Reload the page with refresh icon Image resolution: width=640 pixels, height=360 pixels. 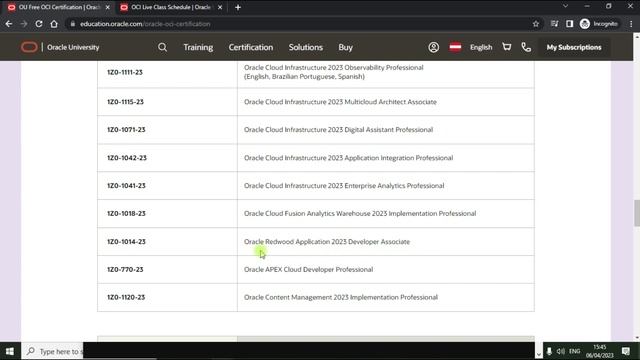point(39,24)
